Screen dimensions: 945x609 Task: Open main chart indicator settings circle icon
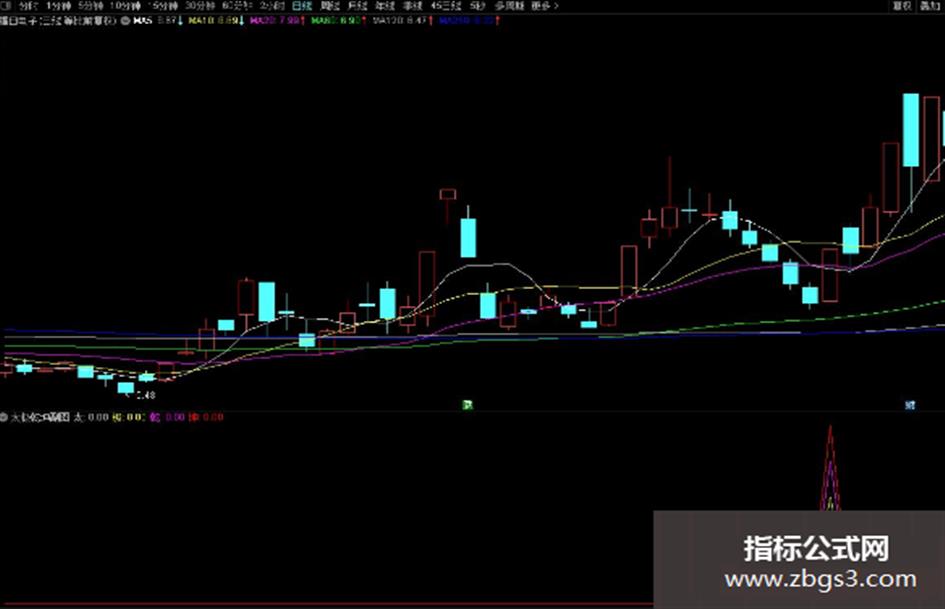(125, 21)
